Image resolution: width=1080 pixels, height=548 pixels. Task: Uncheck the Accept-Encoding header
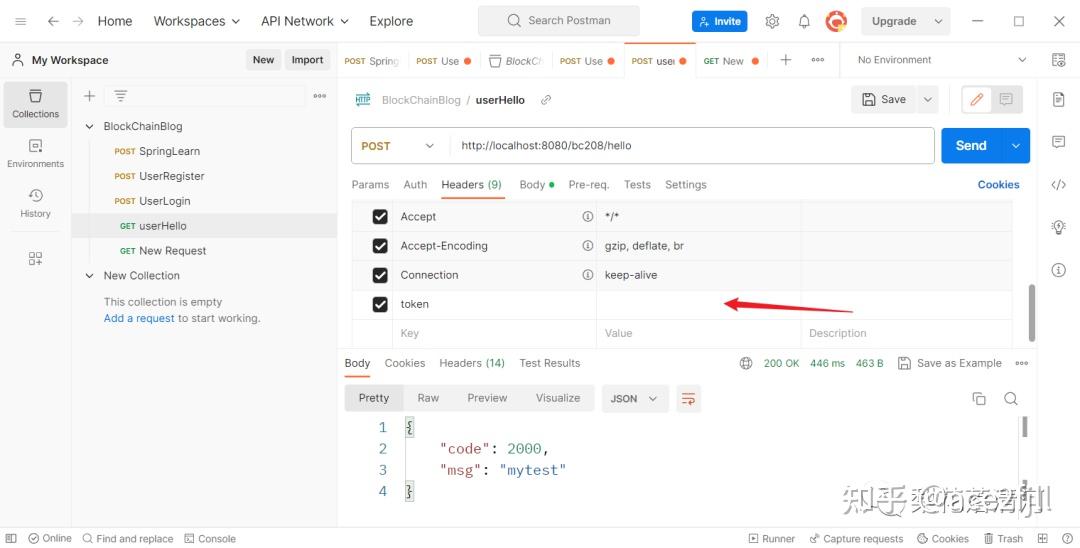pos(380,246)
